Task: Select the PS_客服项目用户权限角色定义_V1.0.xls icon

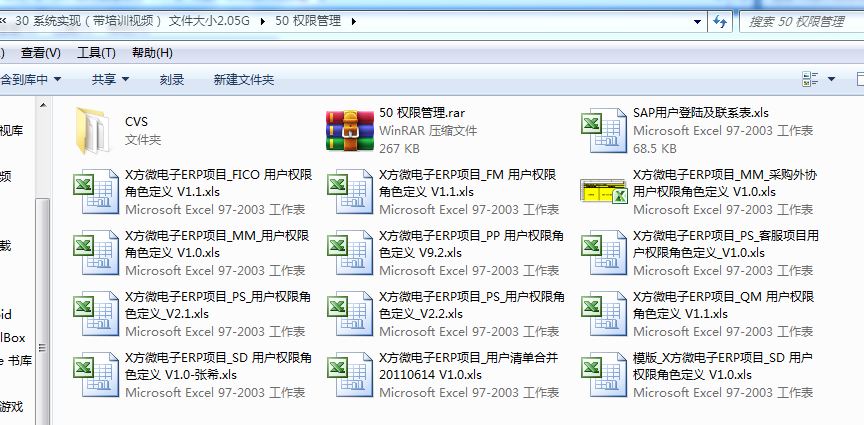Action: (x=604, y=252)
